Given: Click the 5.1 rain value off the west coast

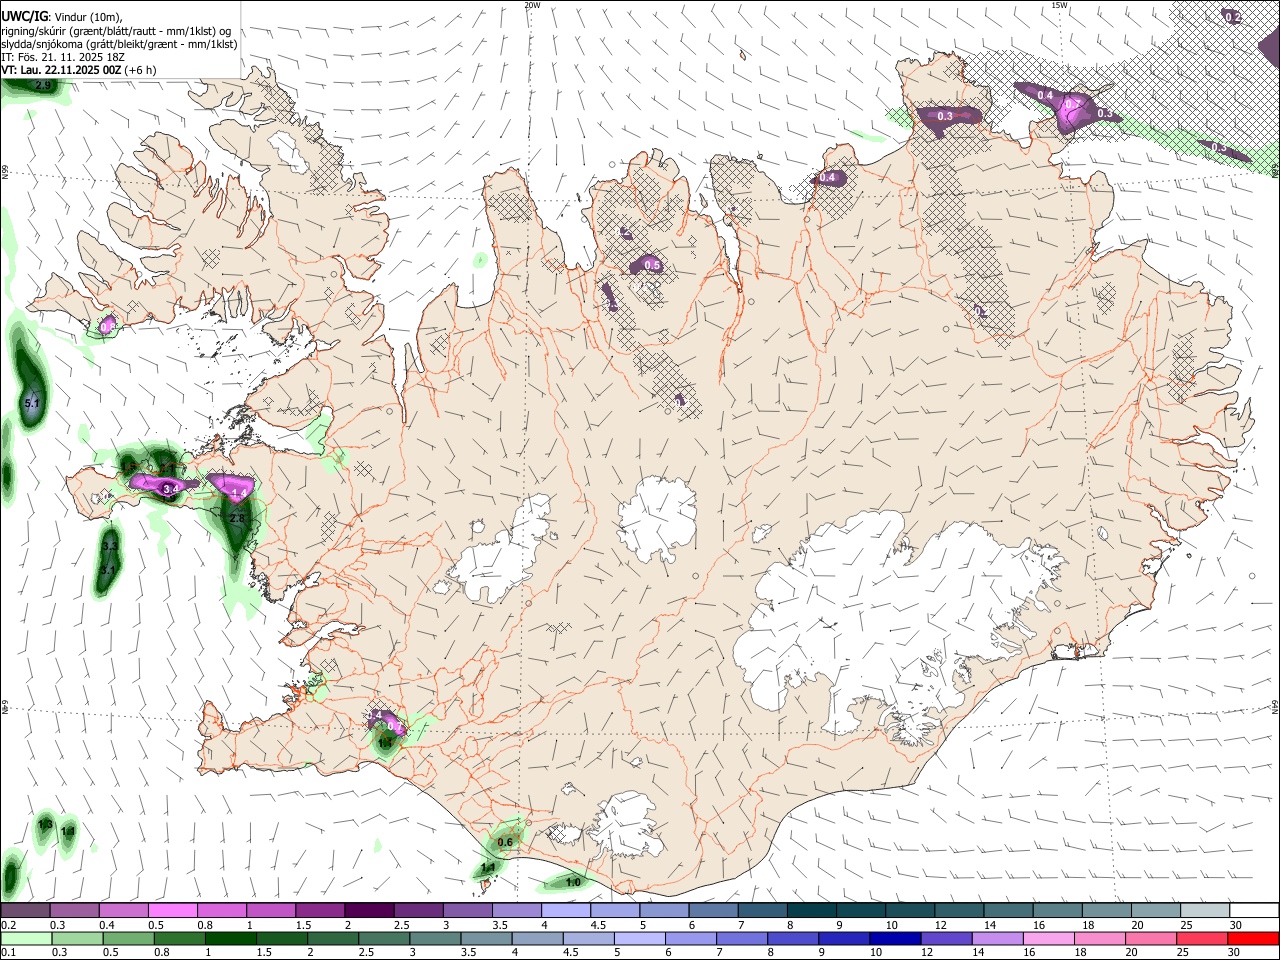Looking at the screenshot, I should pos(31,404).
